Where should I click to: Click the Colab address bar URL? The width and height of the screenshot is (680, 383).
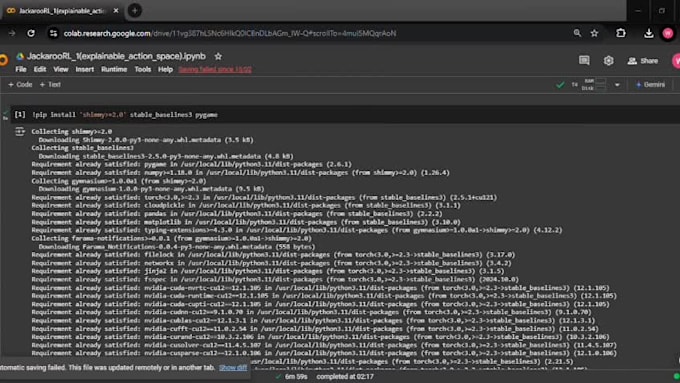pyautogui.click(x=230, y=33)
